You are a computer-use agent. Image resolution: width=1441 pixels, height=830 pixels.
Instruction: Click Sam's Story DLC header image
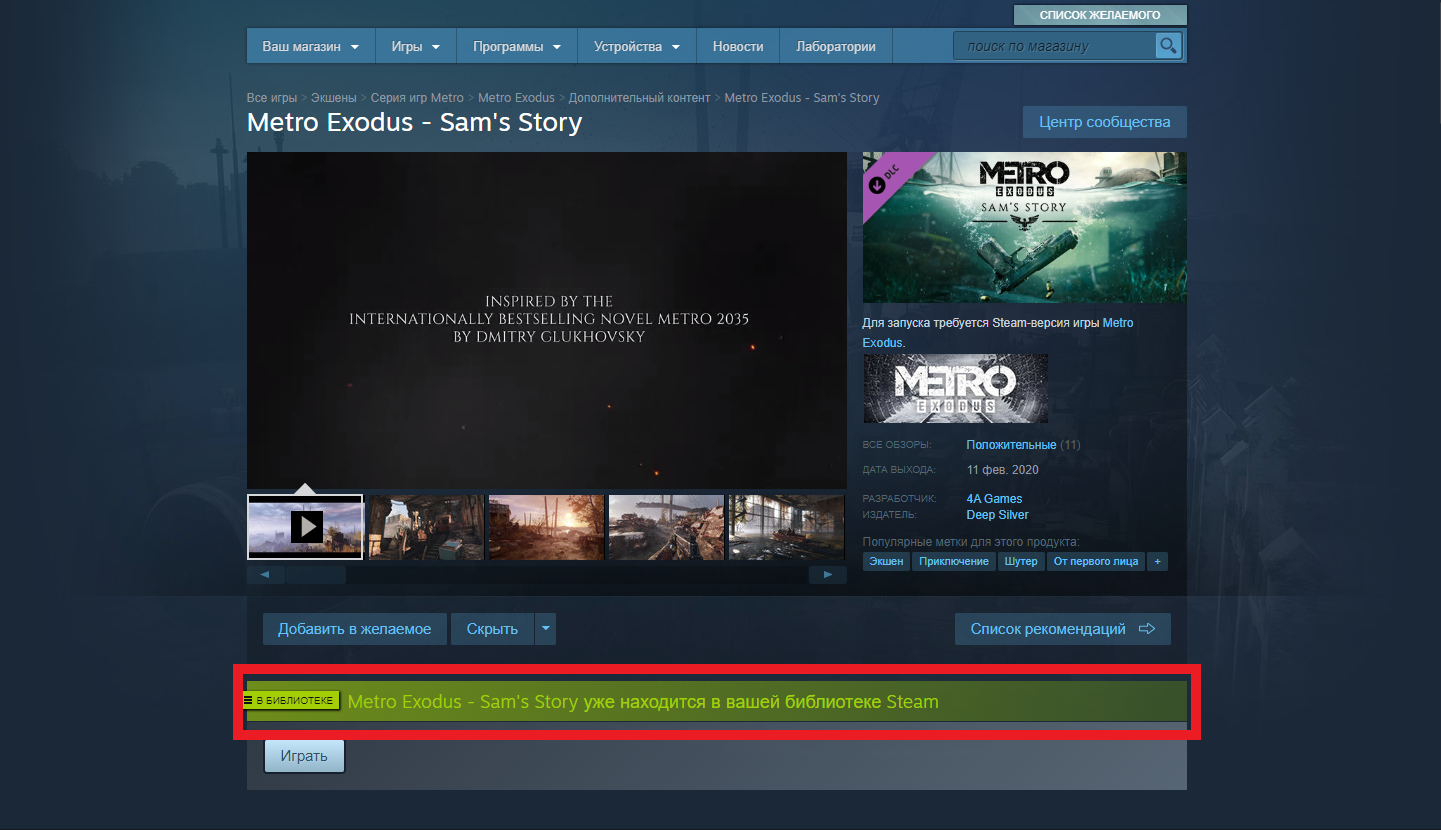point(1025,227)
